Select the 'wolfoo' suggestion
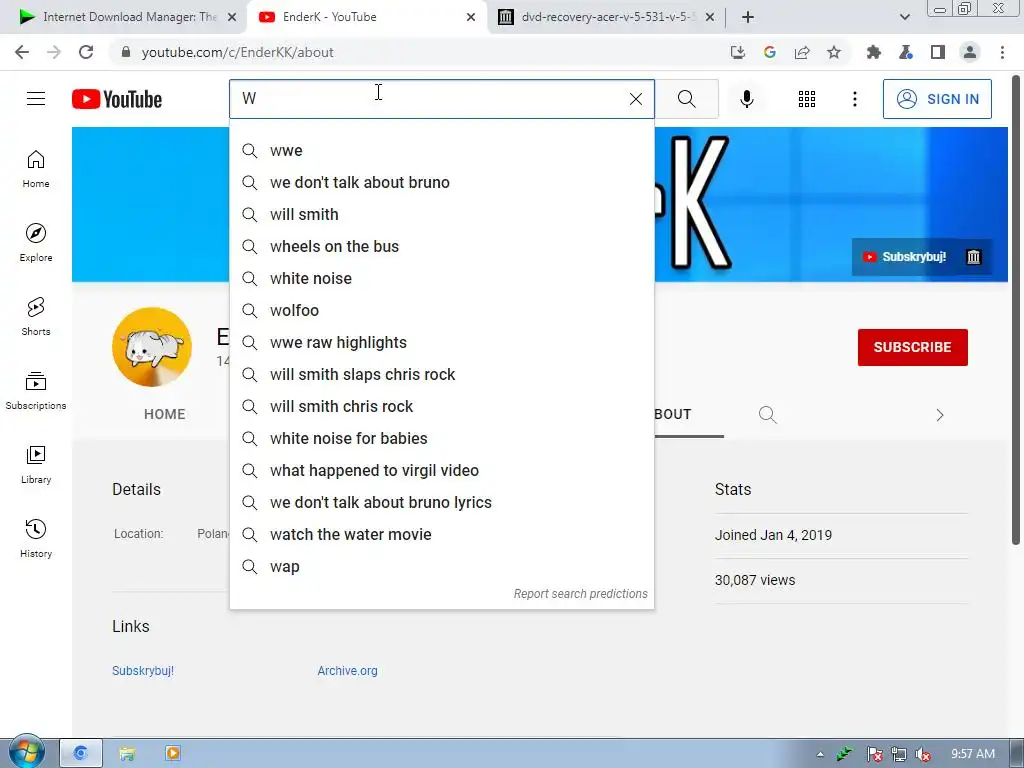1024x768 pixels. pyautogui.click(x=441, y=310)
